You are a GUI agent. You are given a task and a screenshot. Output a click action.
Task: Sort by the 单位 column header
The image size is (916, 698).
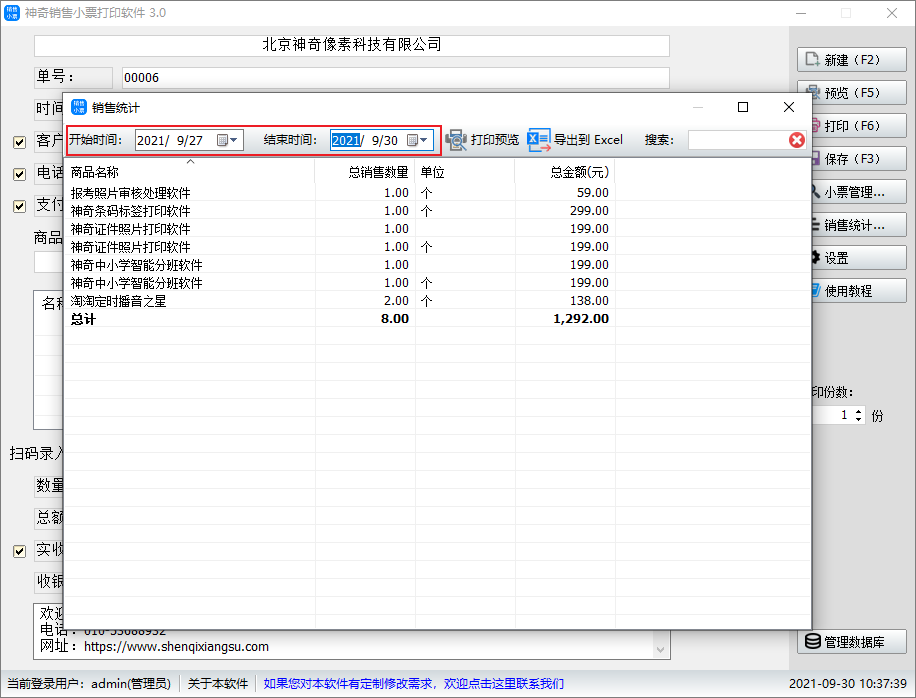(465, 172)
